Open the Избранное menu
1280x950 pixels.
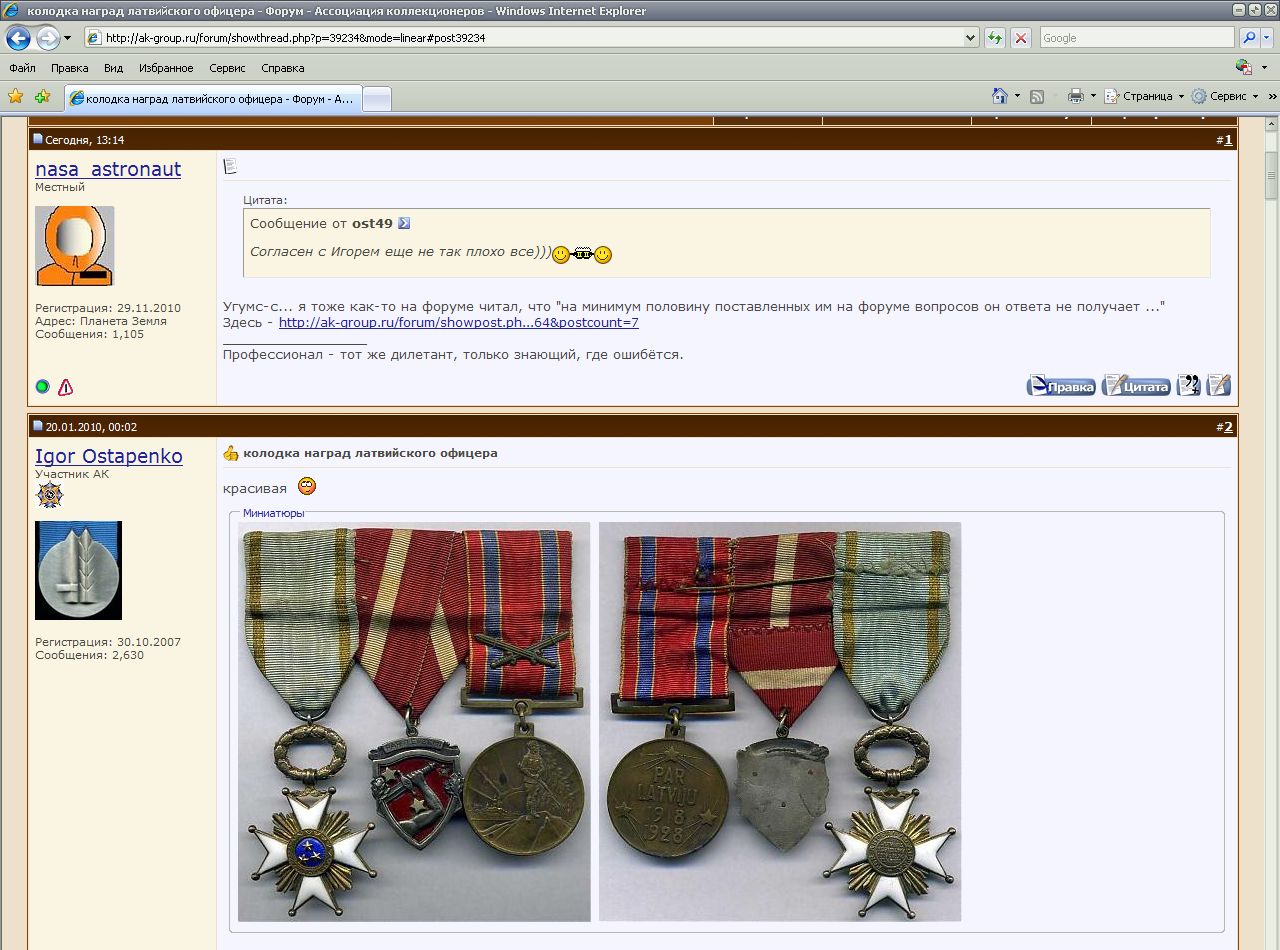coord(166,68)
